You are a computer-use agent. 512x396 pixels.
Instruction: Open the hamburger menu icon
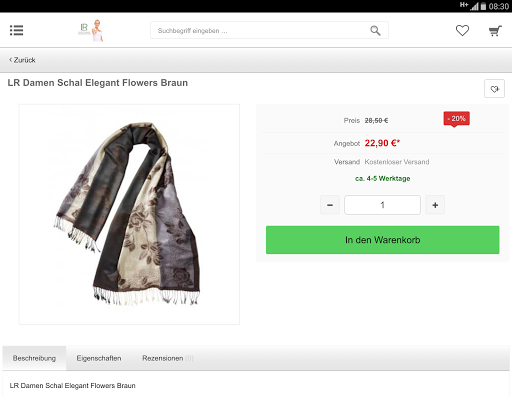pos(16,30)
